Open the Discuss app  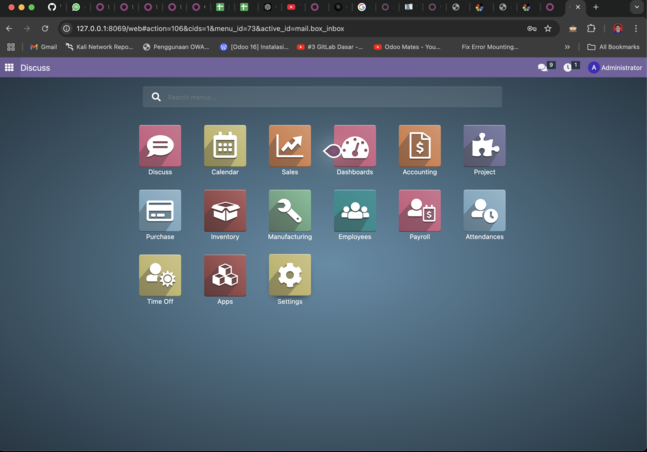(160, 146)
